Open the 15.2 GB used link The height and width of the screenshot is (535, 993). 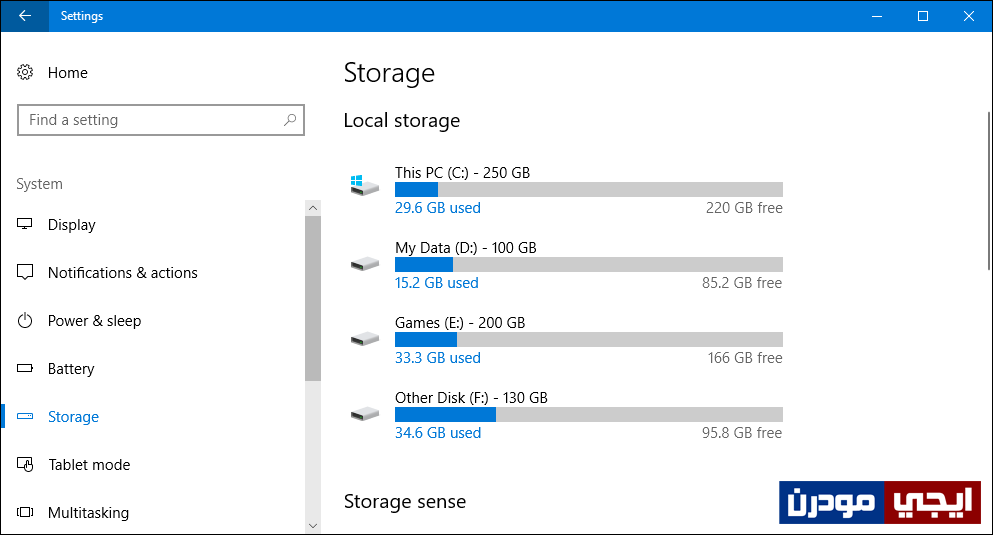(x=436, y=282)
